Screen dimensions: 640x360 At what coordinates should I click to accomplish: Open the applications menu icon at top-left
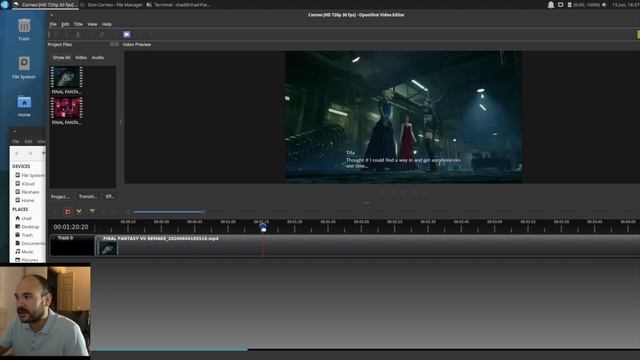tap(5, 5)
